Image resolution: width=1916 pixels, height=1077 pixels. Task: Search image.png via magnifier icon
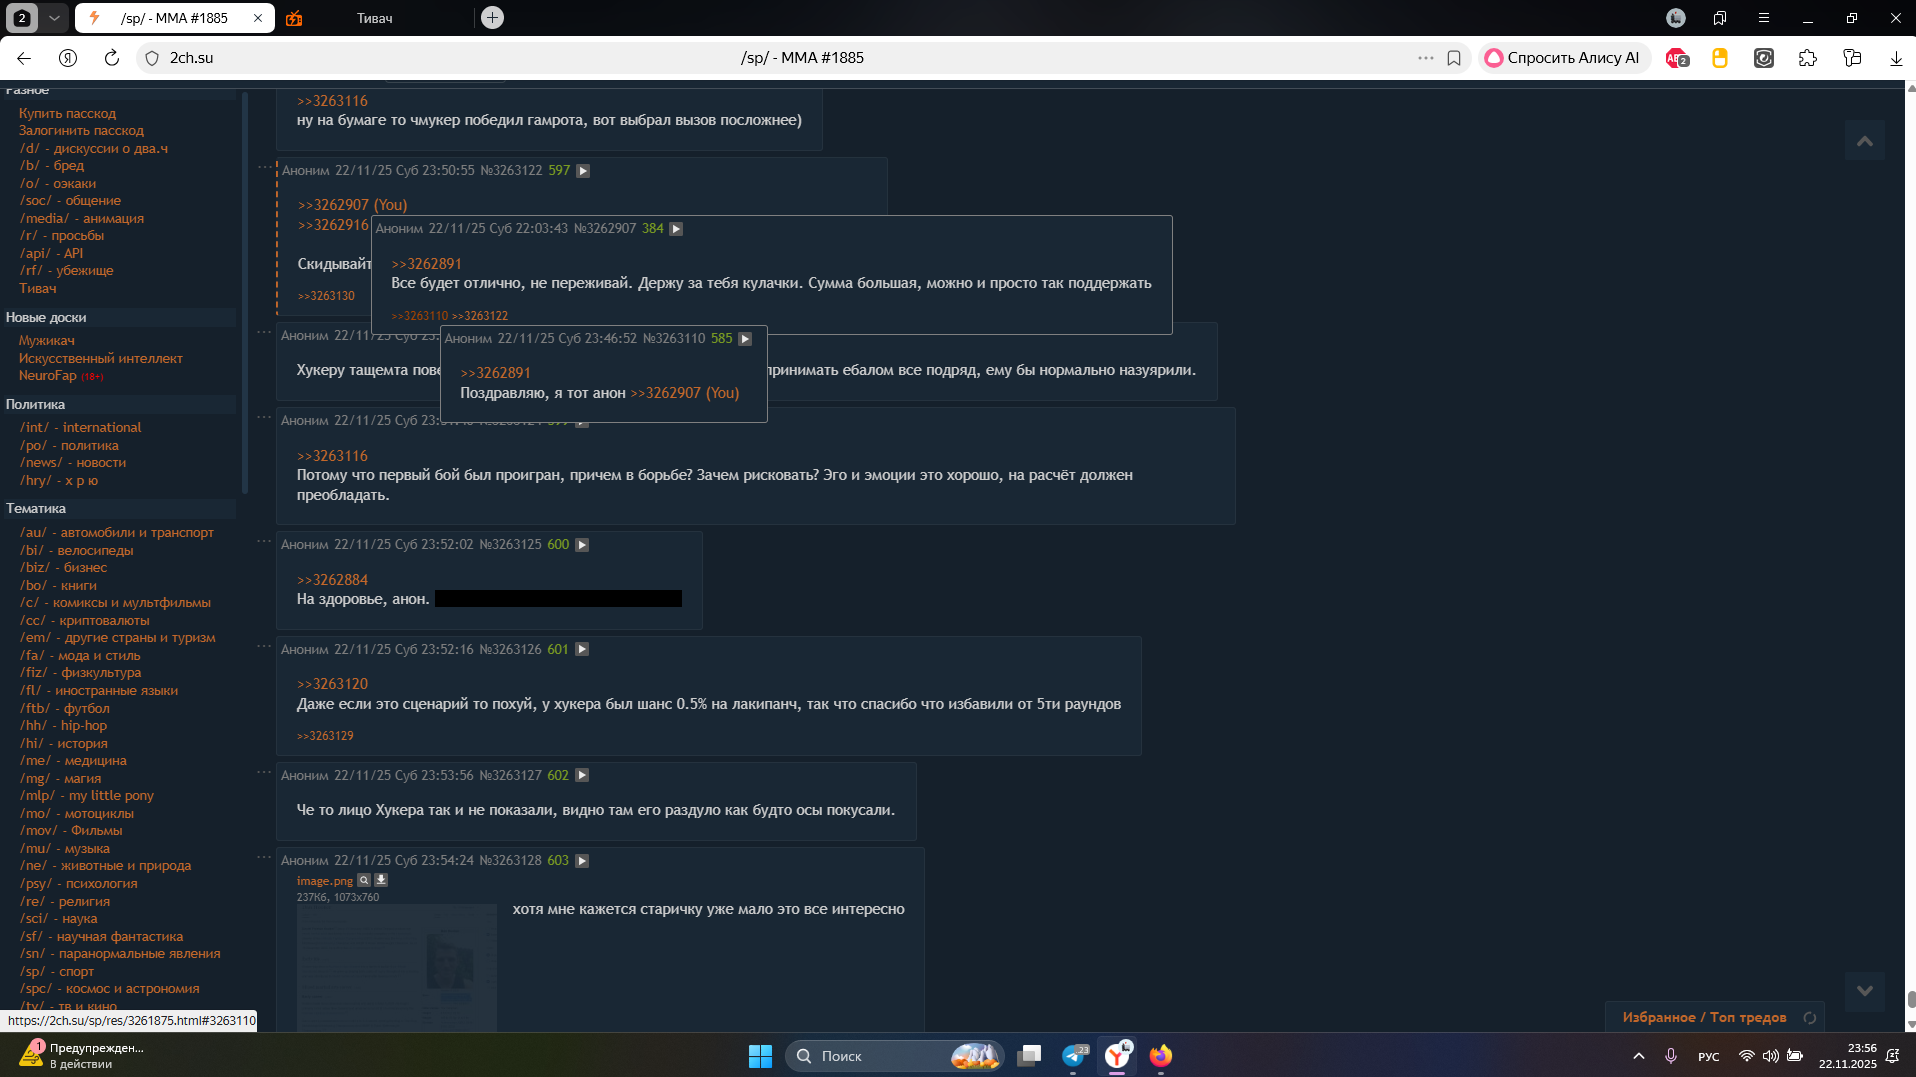364,881
